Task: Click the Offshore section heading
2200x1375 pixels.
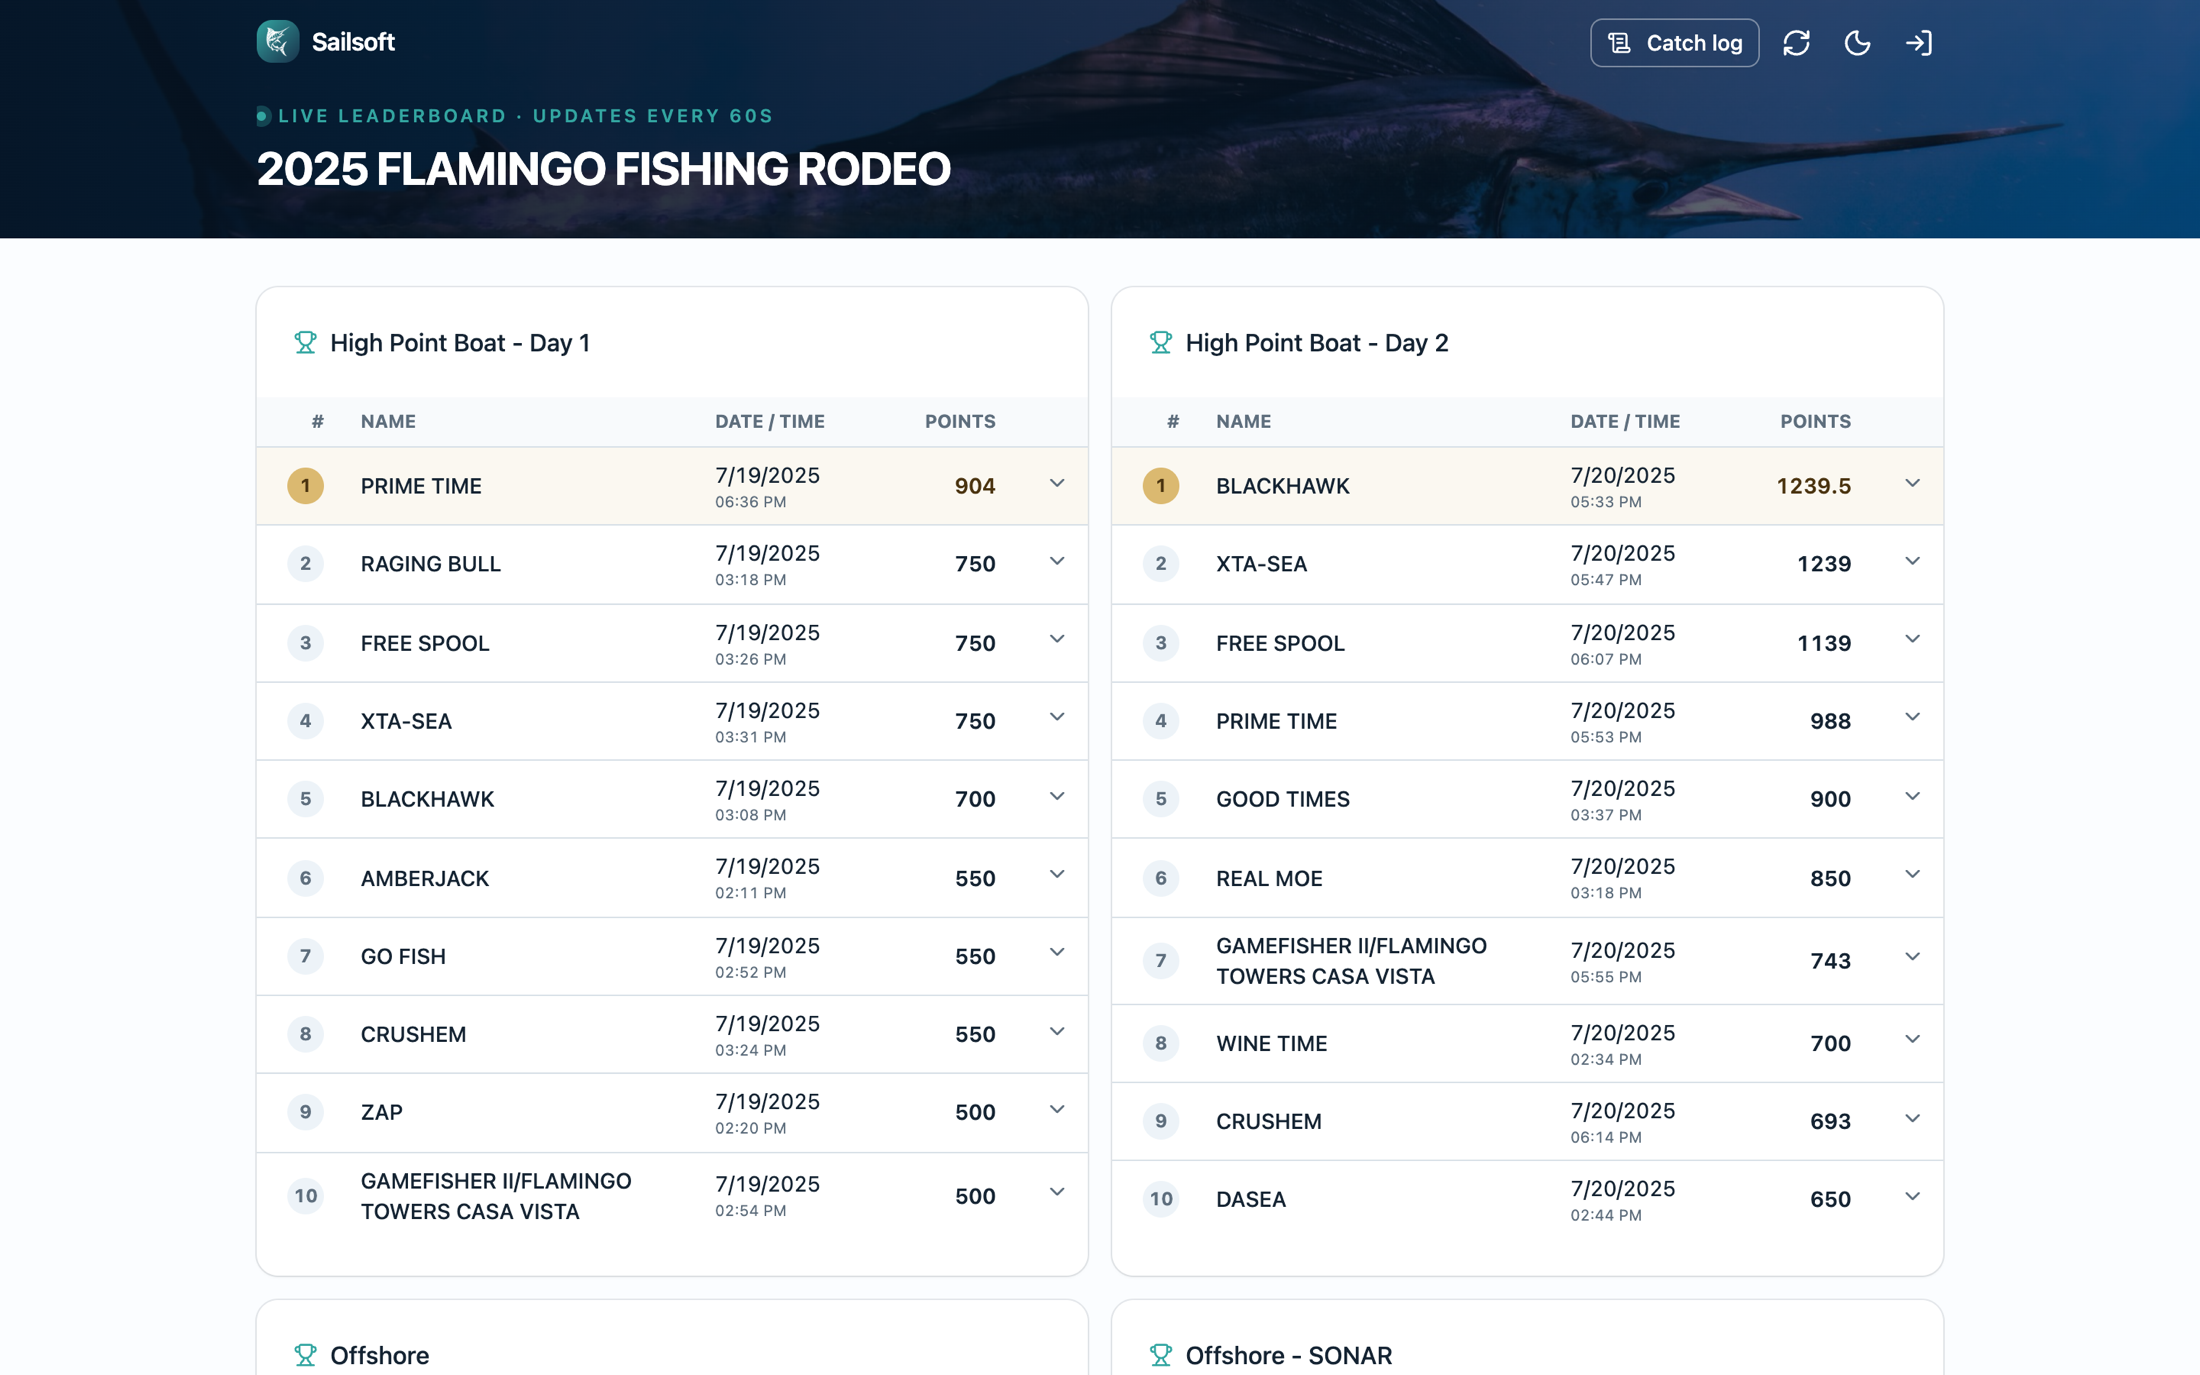Action: [x=379, y=1355]
